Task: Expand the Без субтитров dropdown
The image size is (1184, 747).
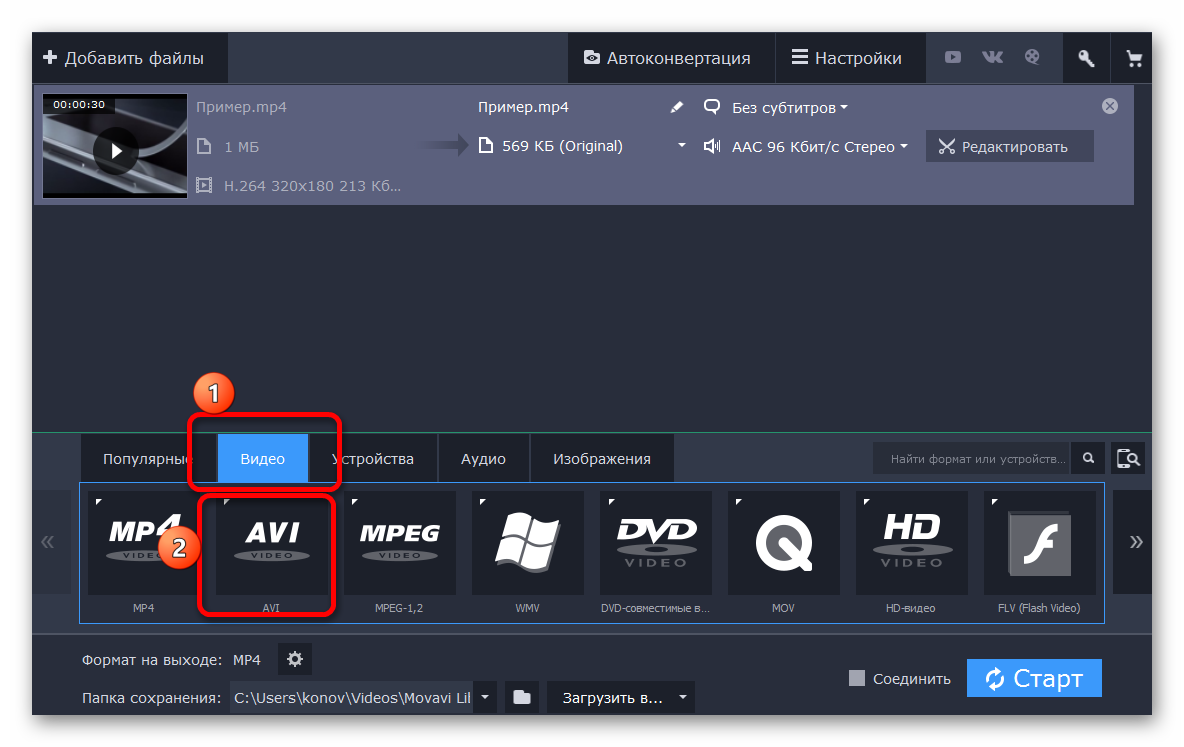Action: (776, 107)
